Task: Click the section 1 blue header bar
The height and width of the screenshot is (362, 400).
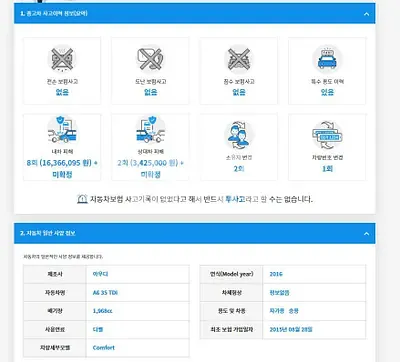Action: click(195, 14)
